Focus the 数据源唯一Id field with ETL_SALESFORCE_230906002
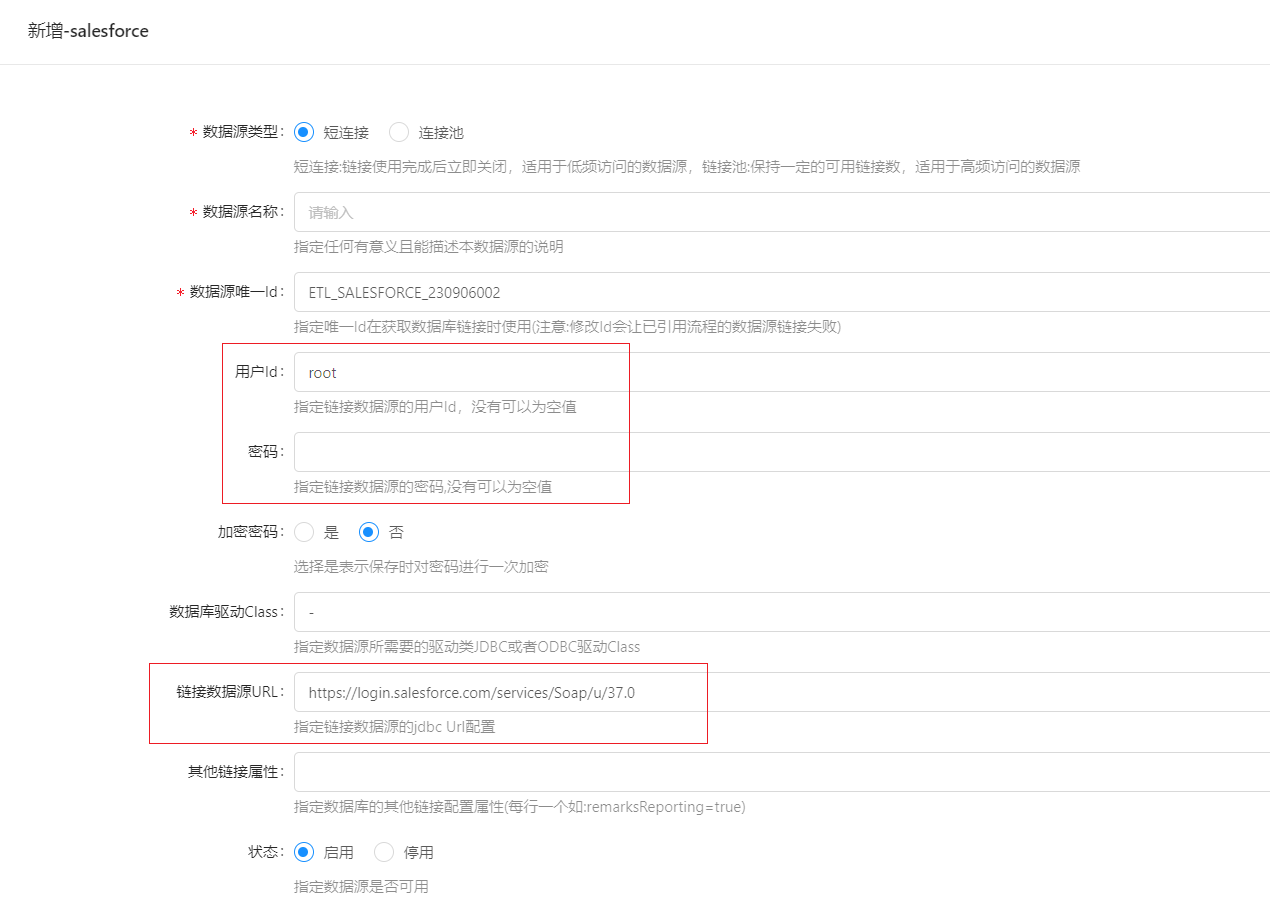1270x912 pixels. tap(780, 292)
